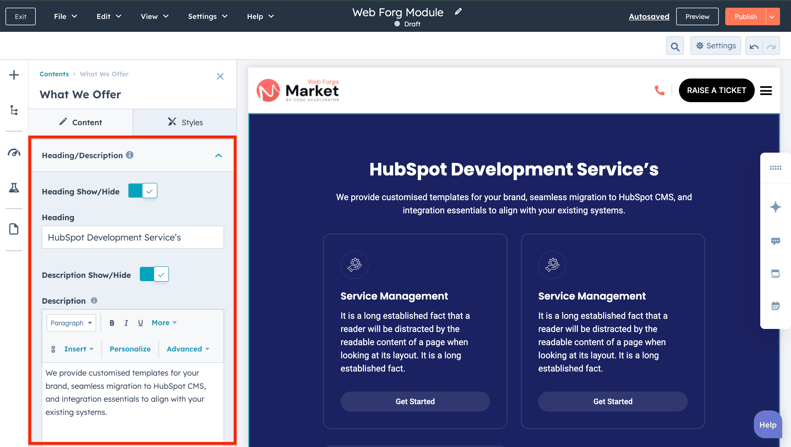The width and height of the screenshot is (791, 447).
Task: Open the File menu
Action: pyautogui.click(x=65, y=17)
